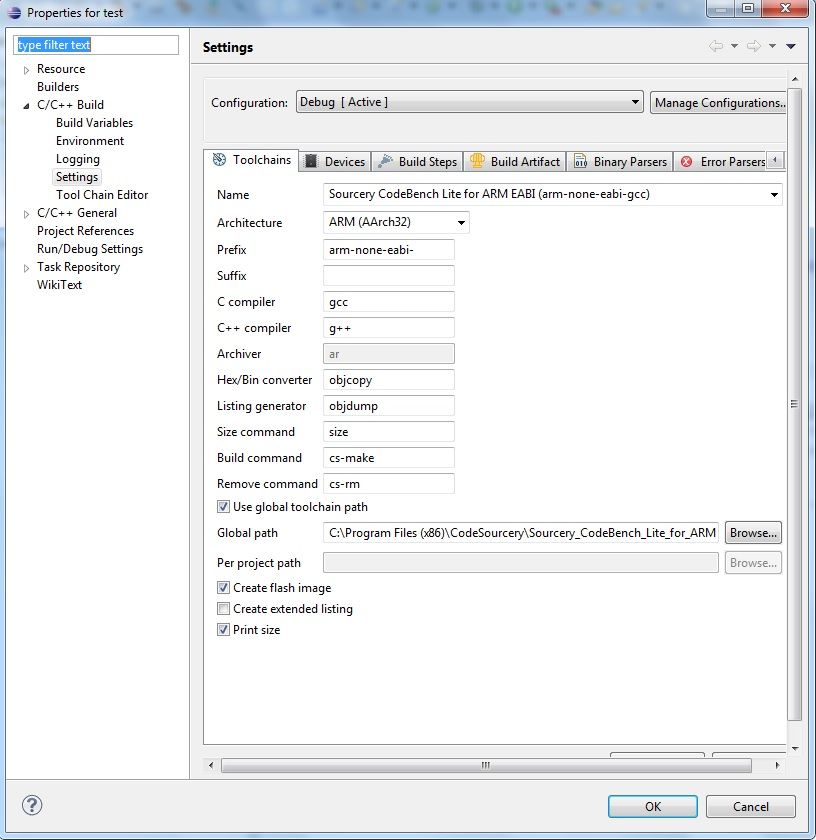The height and width of the screenshot is (840, 816).
Task: Expand the Task Repository tree node
Action: (x=26, y=268)
